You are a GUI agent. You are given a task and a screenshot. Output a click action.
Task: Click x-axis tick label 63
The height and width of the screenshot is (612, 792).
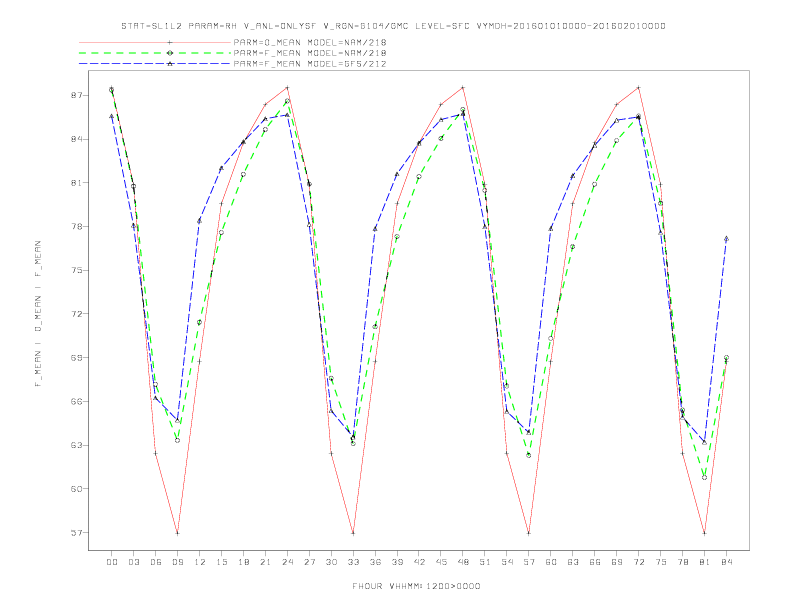pos(573,562)
